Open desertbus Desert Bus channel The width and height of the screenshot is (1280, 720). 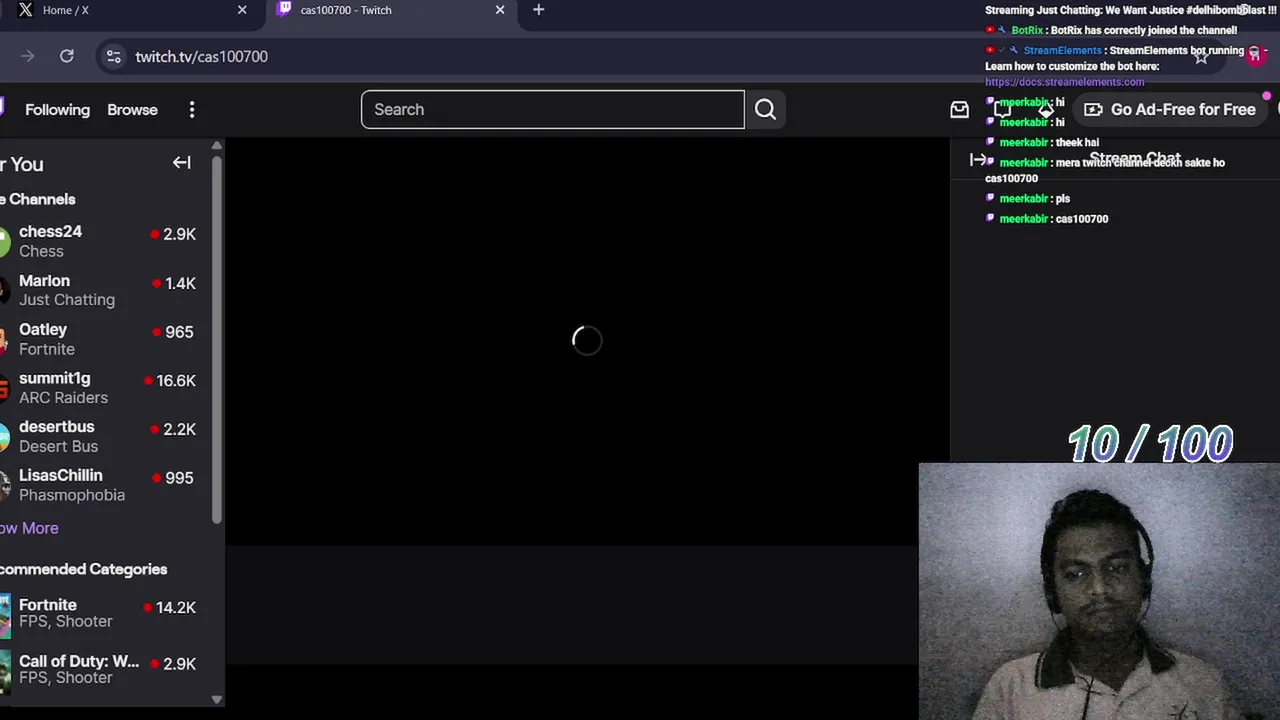[107, 436]
